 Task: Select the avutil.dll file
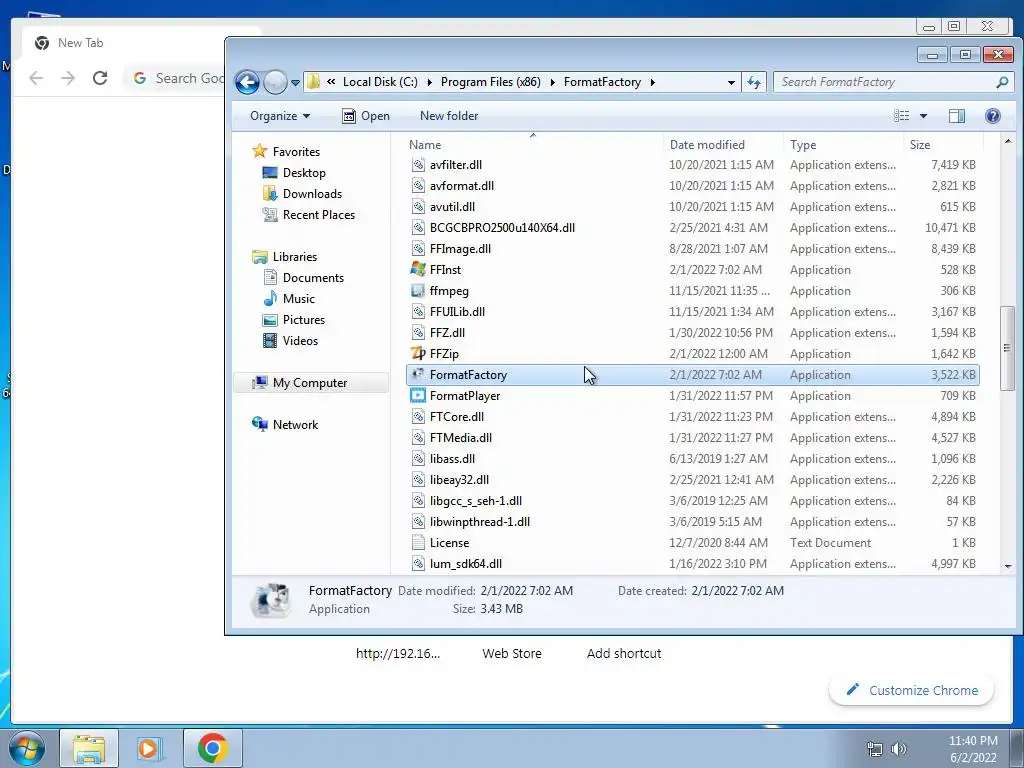tap(452, 207)
